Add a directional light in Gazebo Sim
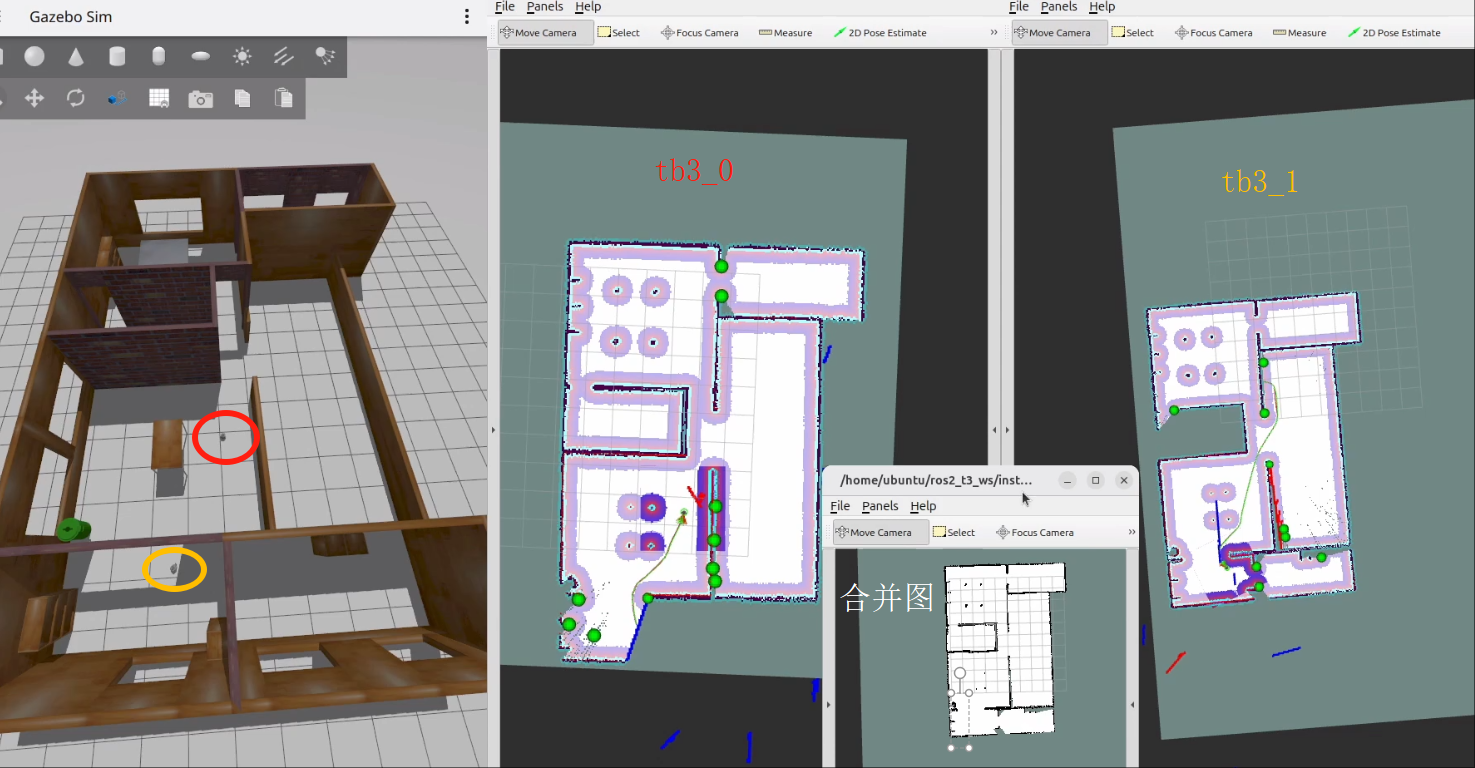The height and width of the screenshot is (768, 1475). (283, 56)
